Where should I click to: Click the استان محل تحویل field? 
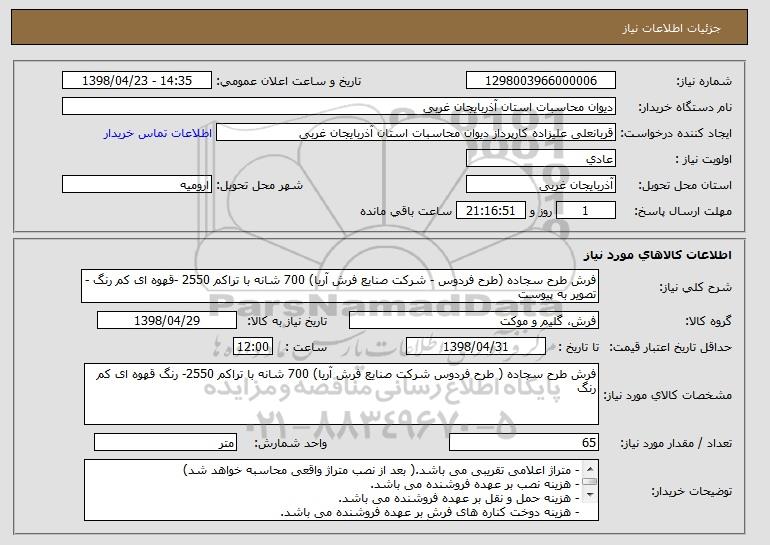tap(541, 185)
